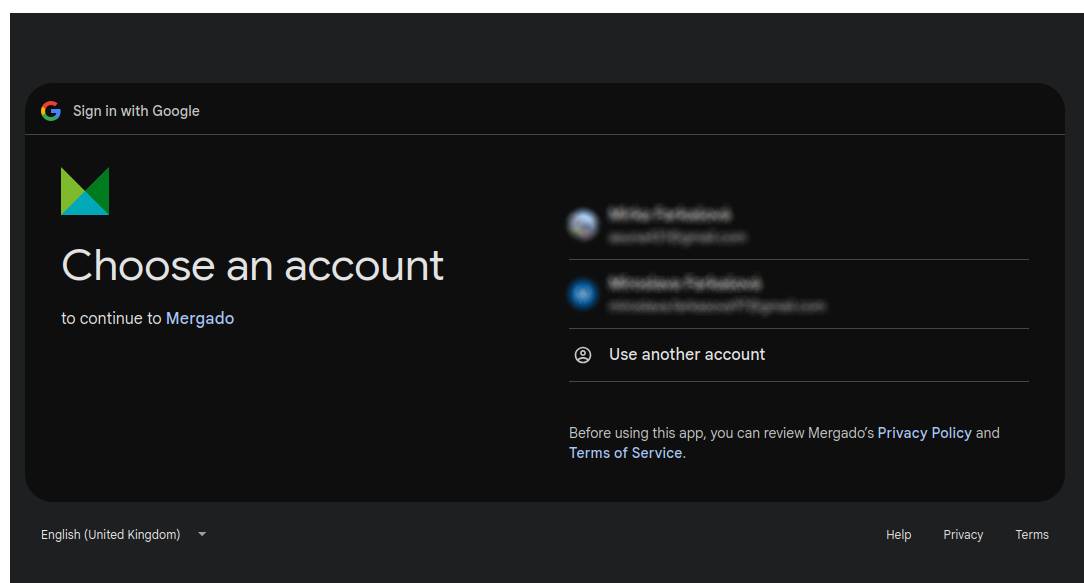Open Mergado's Privacy Policy link
Viewport: 1084px width, 583px height.
tap(924, 433)
